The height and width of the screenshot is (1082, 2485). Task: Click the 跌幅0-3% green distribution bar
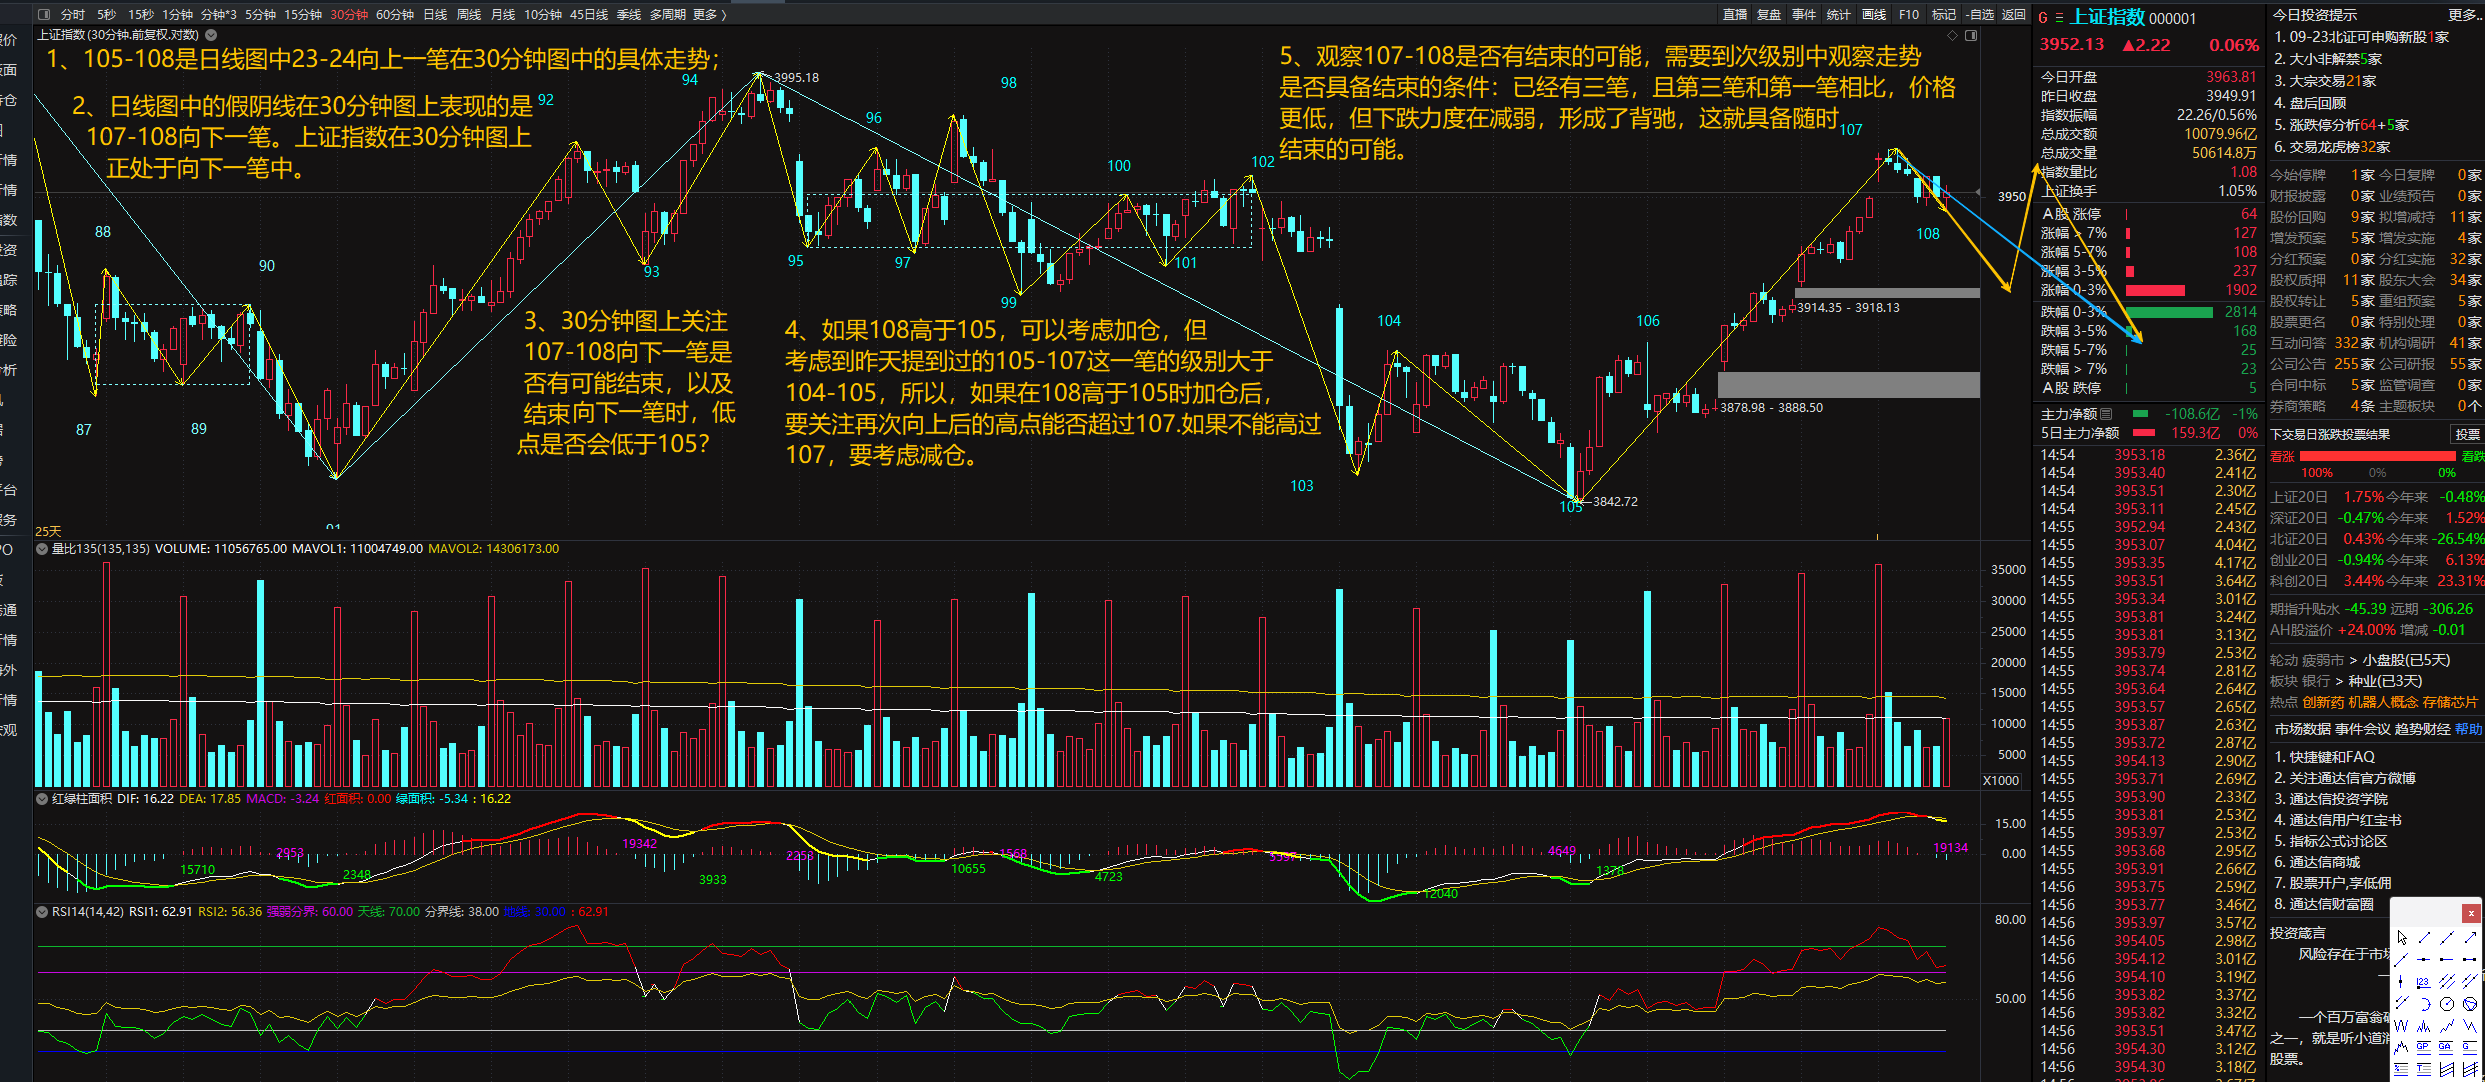click(x=2169, y=312)
